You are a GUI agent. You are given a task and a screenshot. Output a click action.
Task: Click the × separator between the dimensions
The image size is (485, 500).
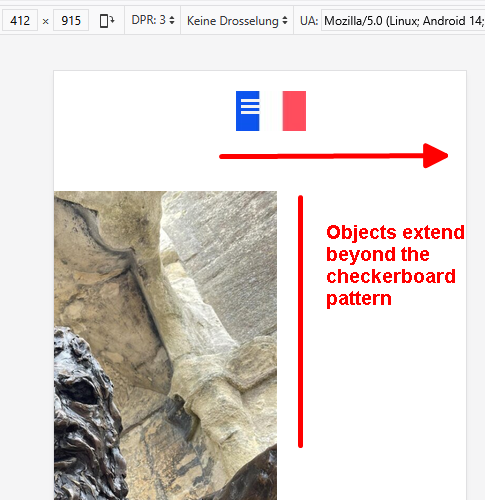[46, 21]
